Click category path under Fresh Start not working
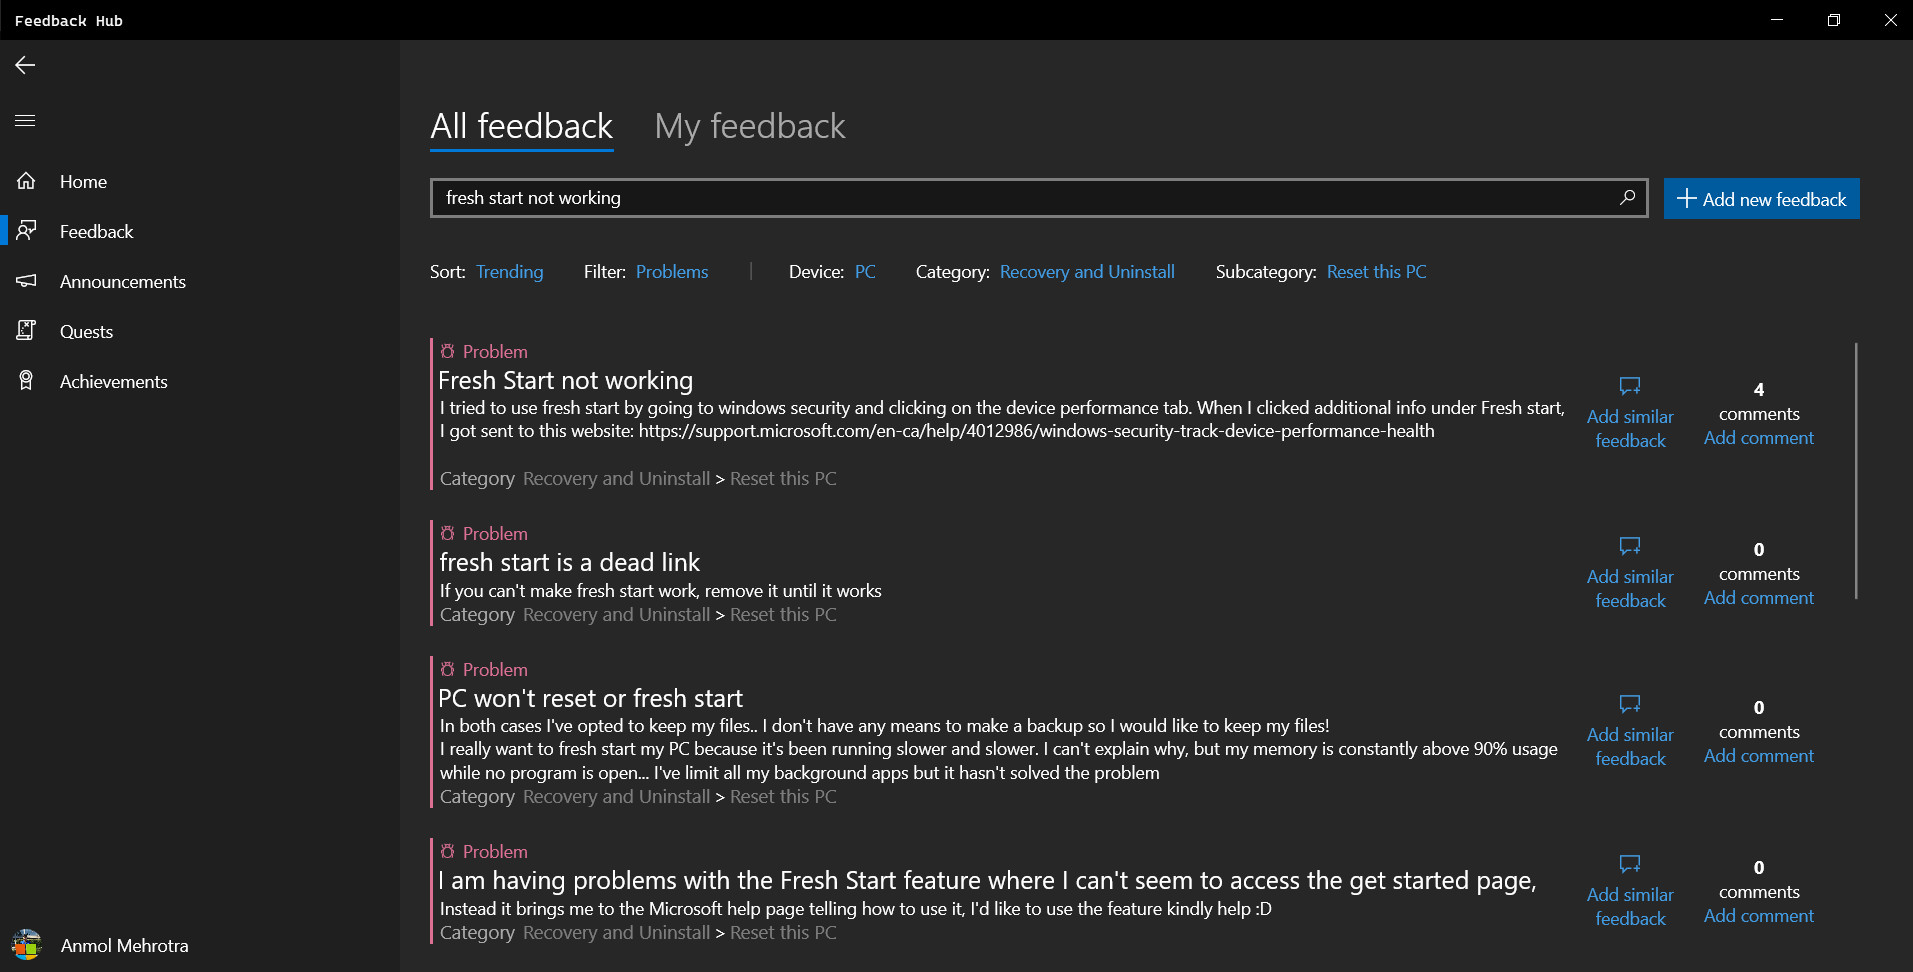The image size is (1913, 972). [x=638, y=479]
